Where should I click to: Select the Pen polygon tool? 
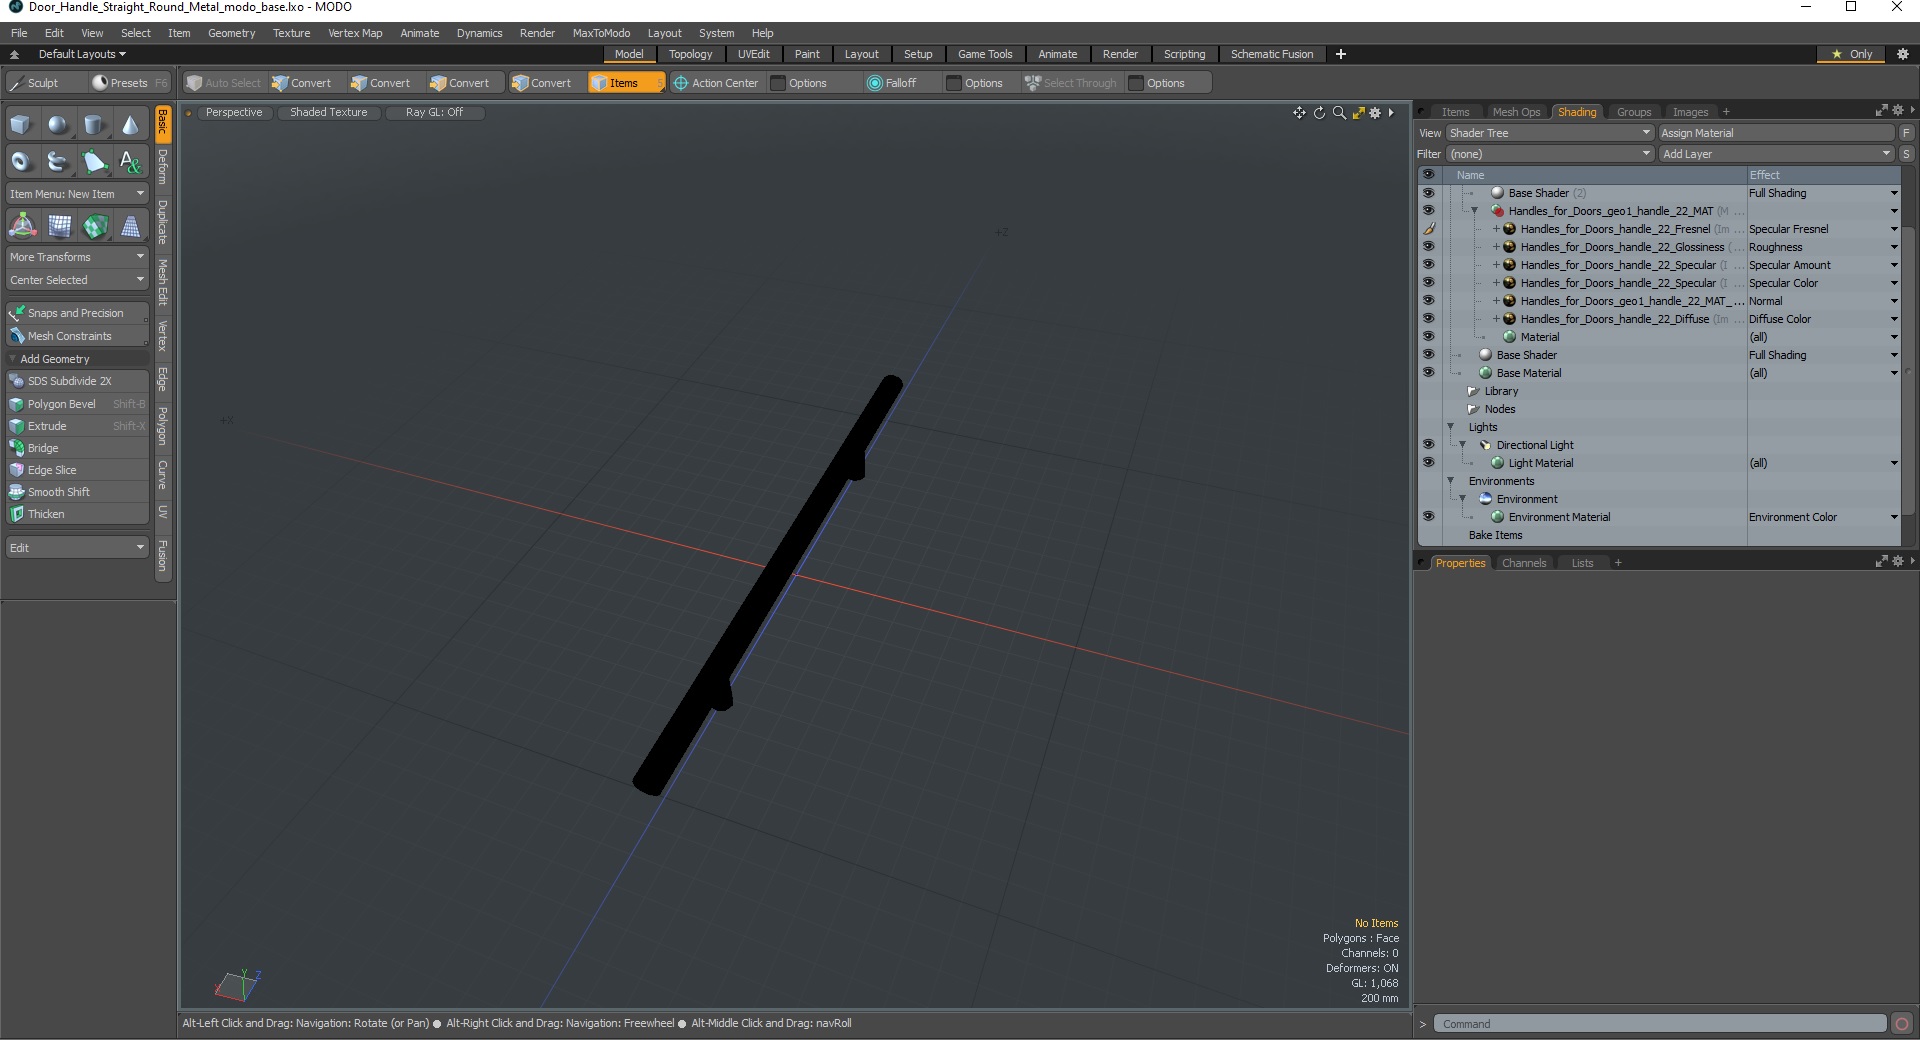(x=94, y=161)
